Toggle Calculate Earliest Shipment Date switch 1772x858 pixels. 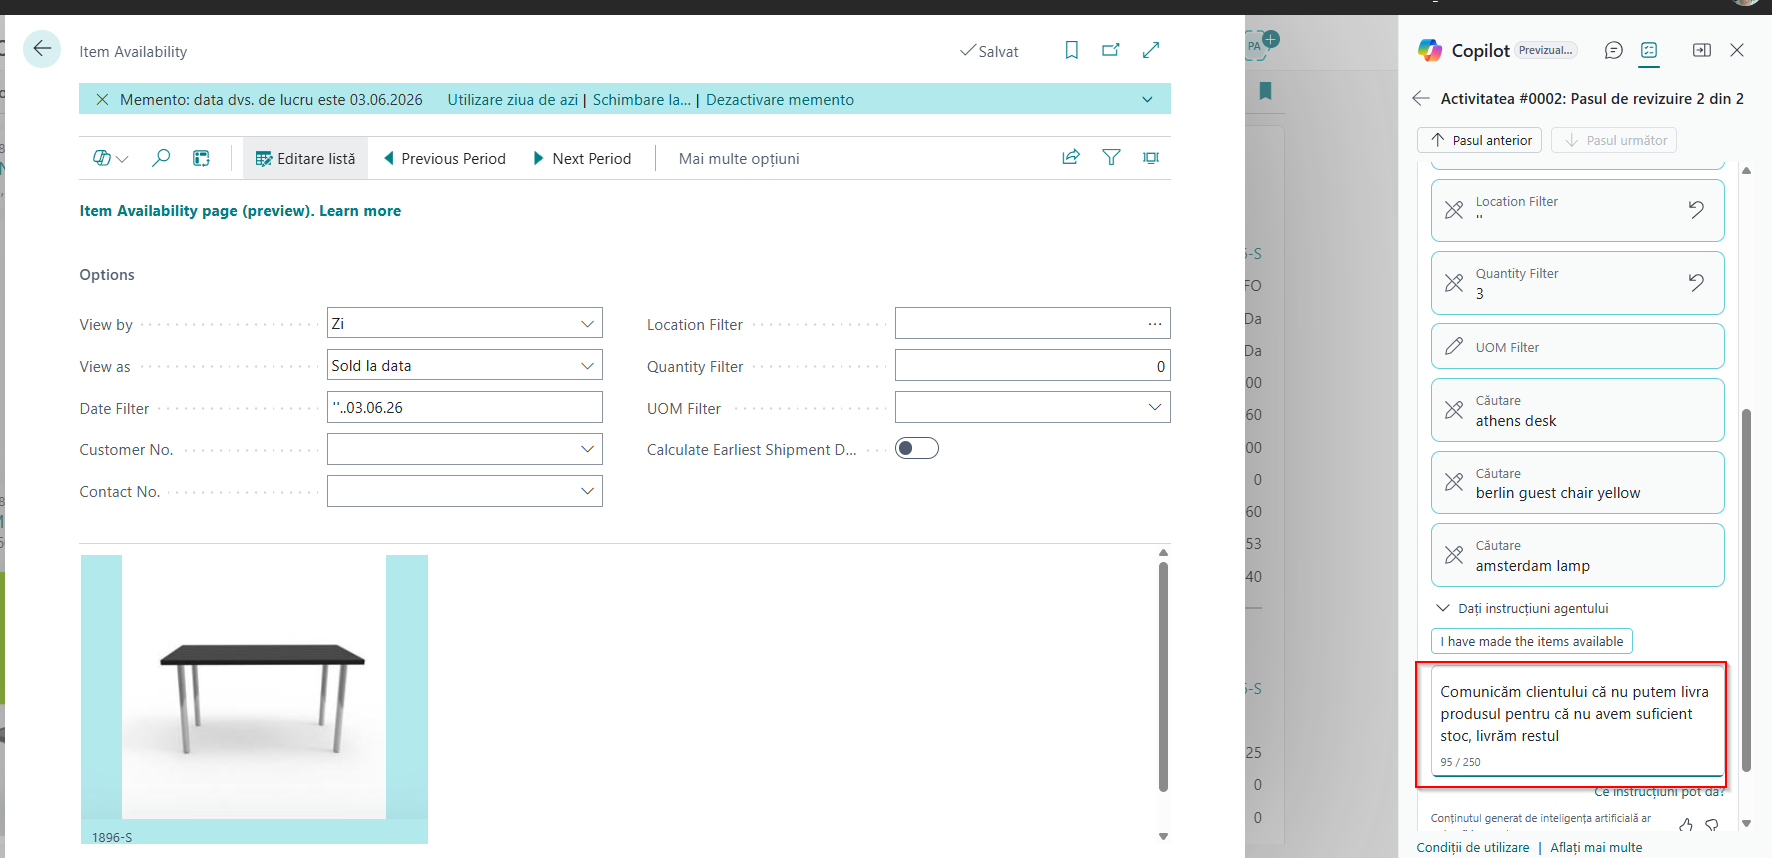pos(916,448)
